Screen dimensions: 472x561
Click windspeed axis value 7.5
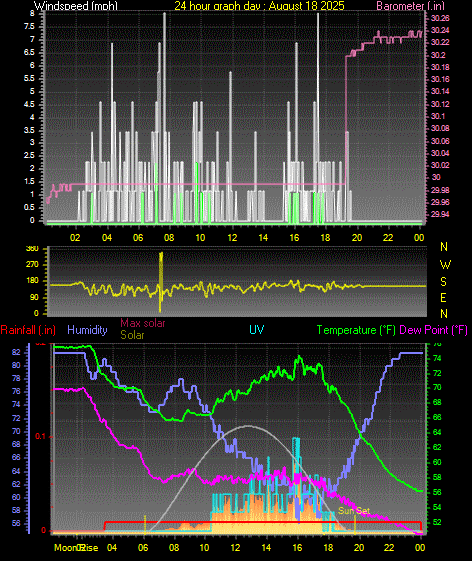[29, 26]
